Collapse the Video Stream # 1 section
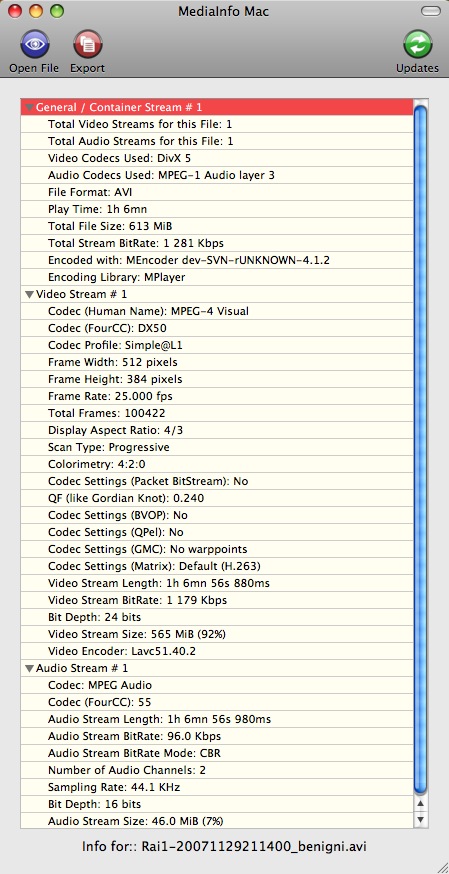Viewport: 449px width, 874px height. click(x=29, y=294)
